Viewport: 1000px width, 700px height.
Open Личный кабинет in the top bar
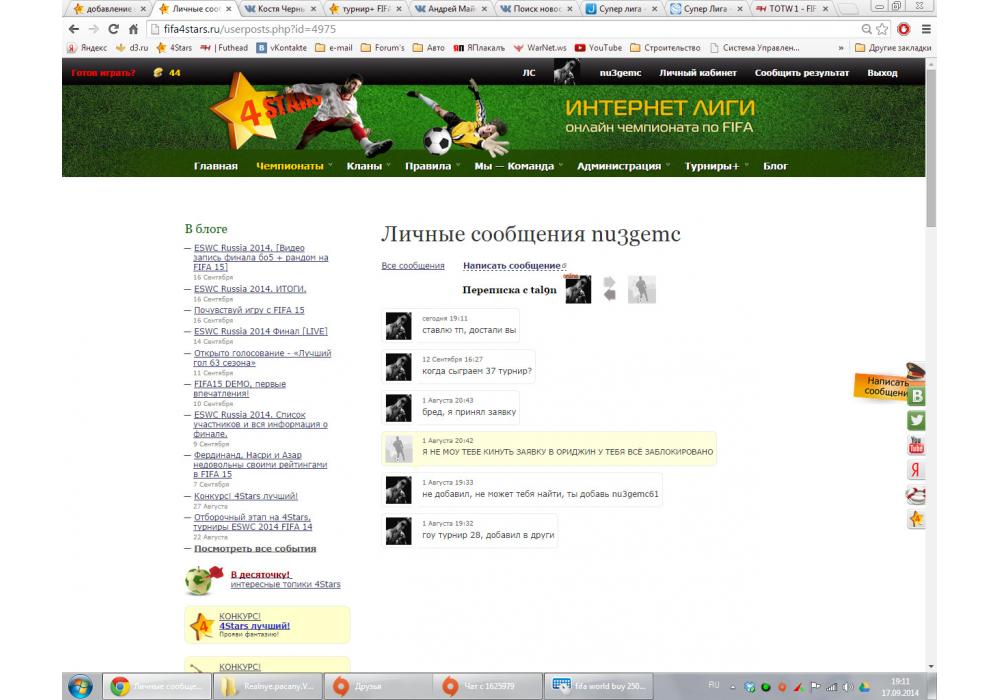pos(697,73)
